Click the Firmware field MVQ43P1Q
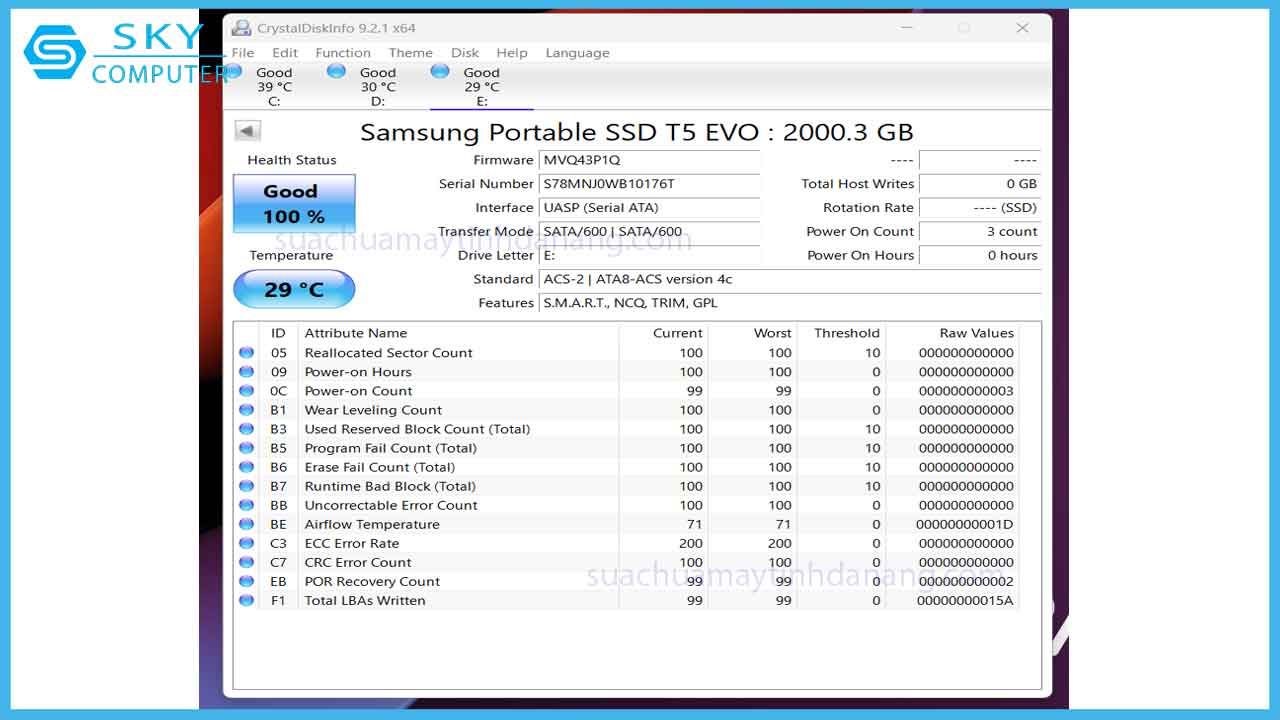The width and height of the screenshot is (1280, 720). (x=650, y=160)
